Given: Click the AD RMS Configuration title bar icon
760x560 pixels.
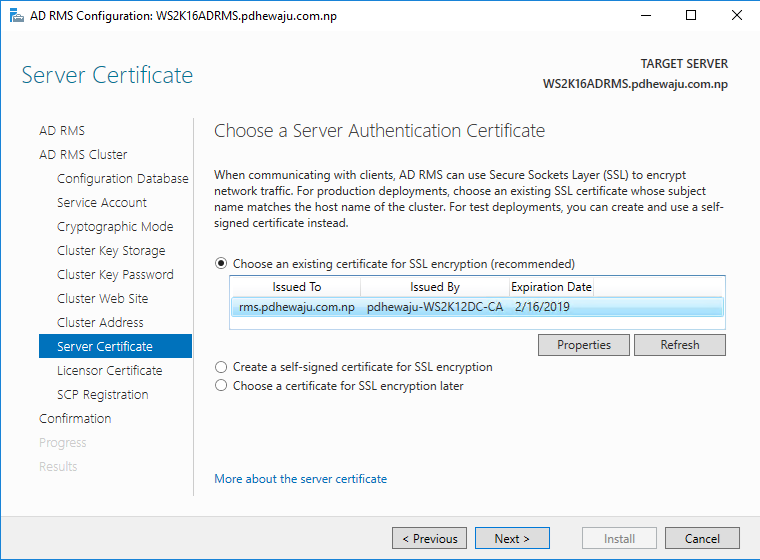Looking at the screenshot, I should click(x=16, y=16).
